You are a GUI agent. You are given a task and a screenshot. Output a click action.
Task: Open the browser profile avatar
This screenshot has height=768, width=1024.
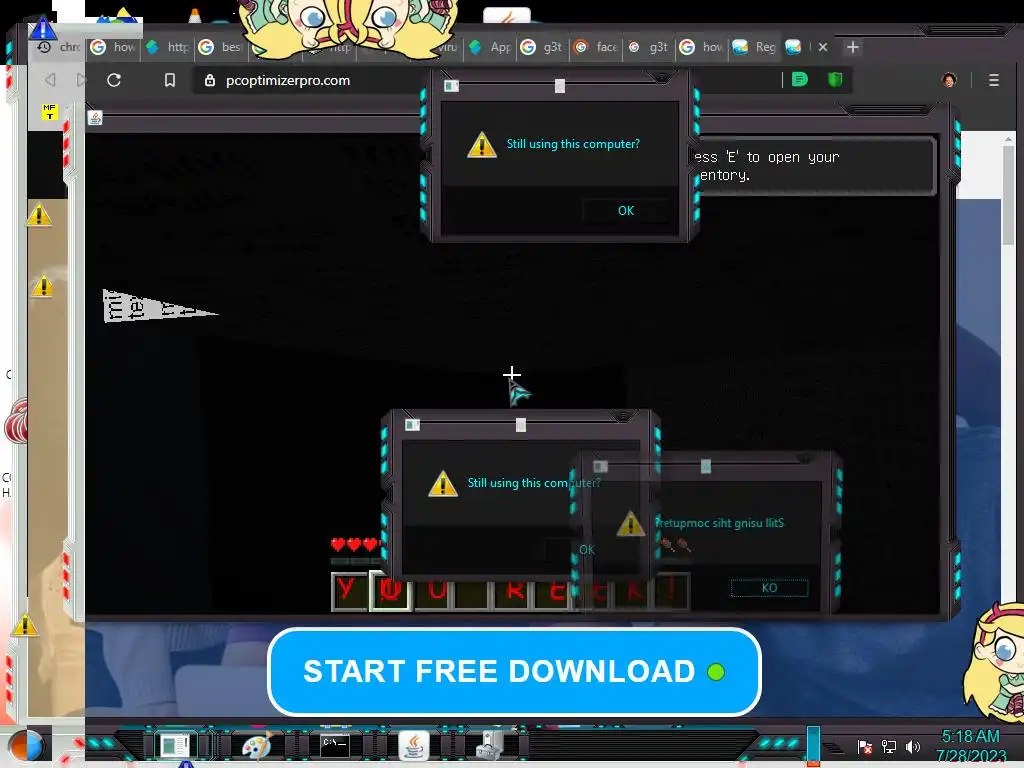pos(949,80)
